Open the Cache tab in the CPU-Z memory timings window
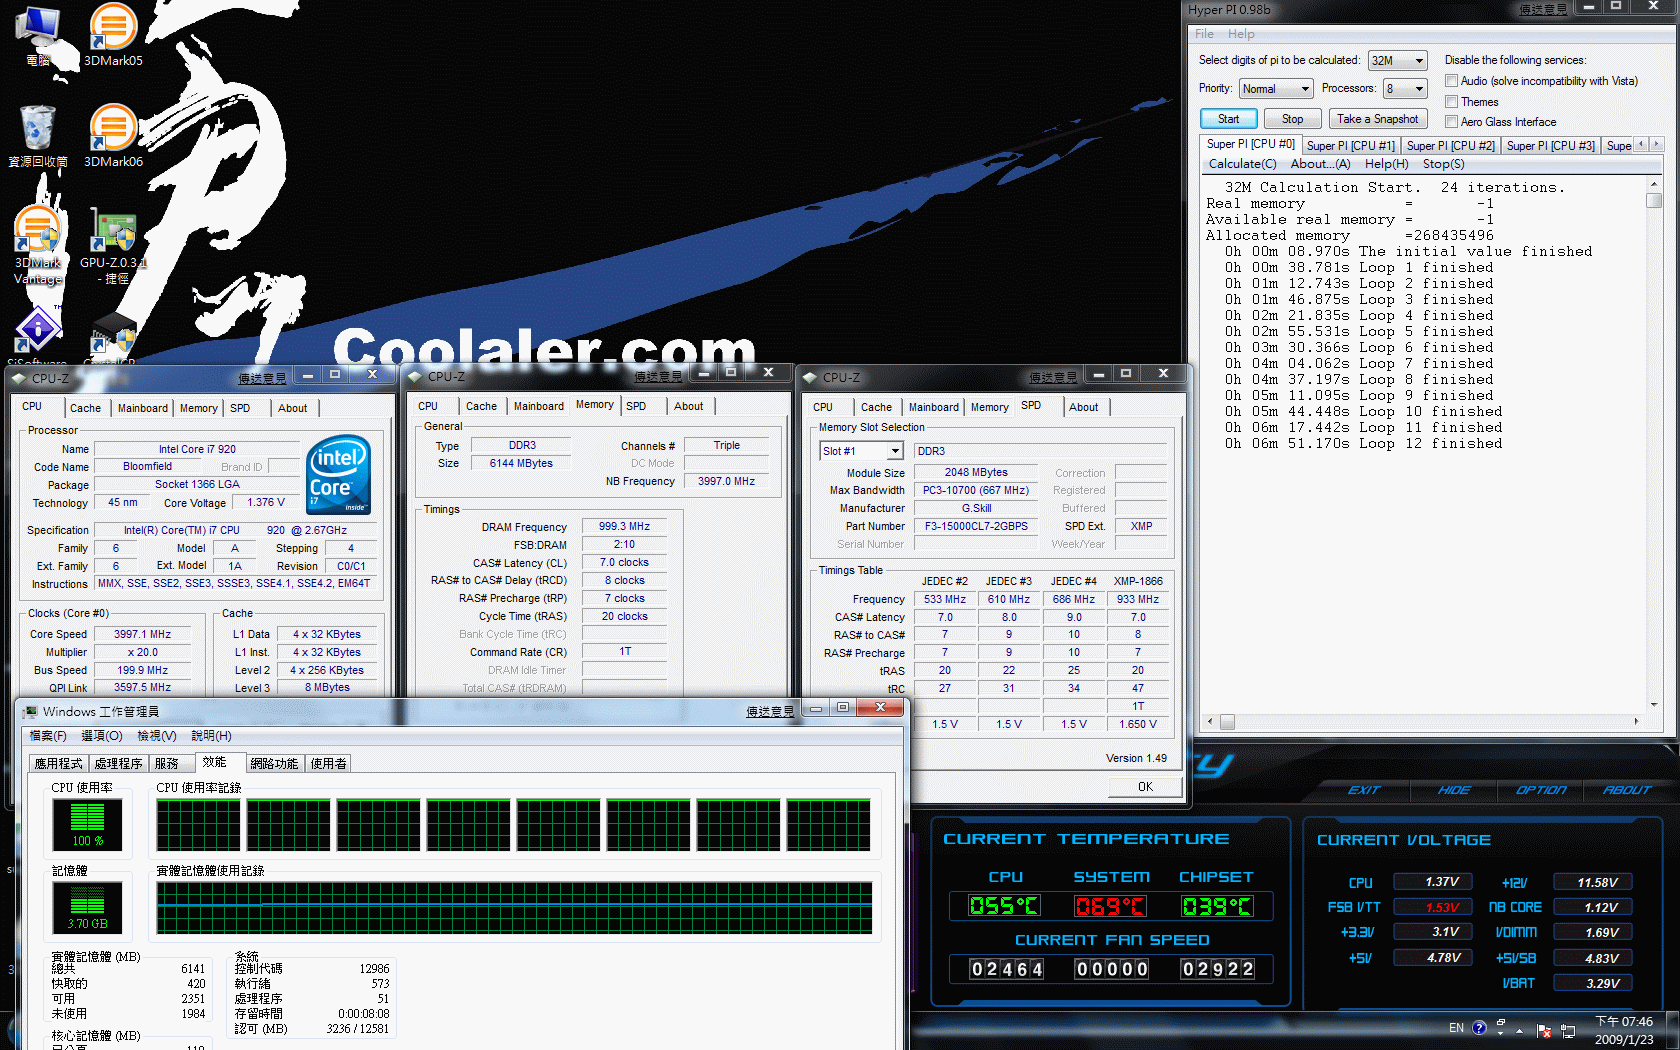The height and width of the screenshot is (1050, 1680). 481,406
